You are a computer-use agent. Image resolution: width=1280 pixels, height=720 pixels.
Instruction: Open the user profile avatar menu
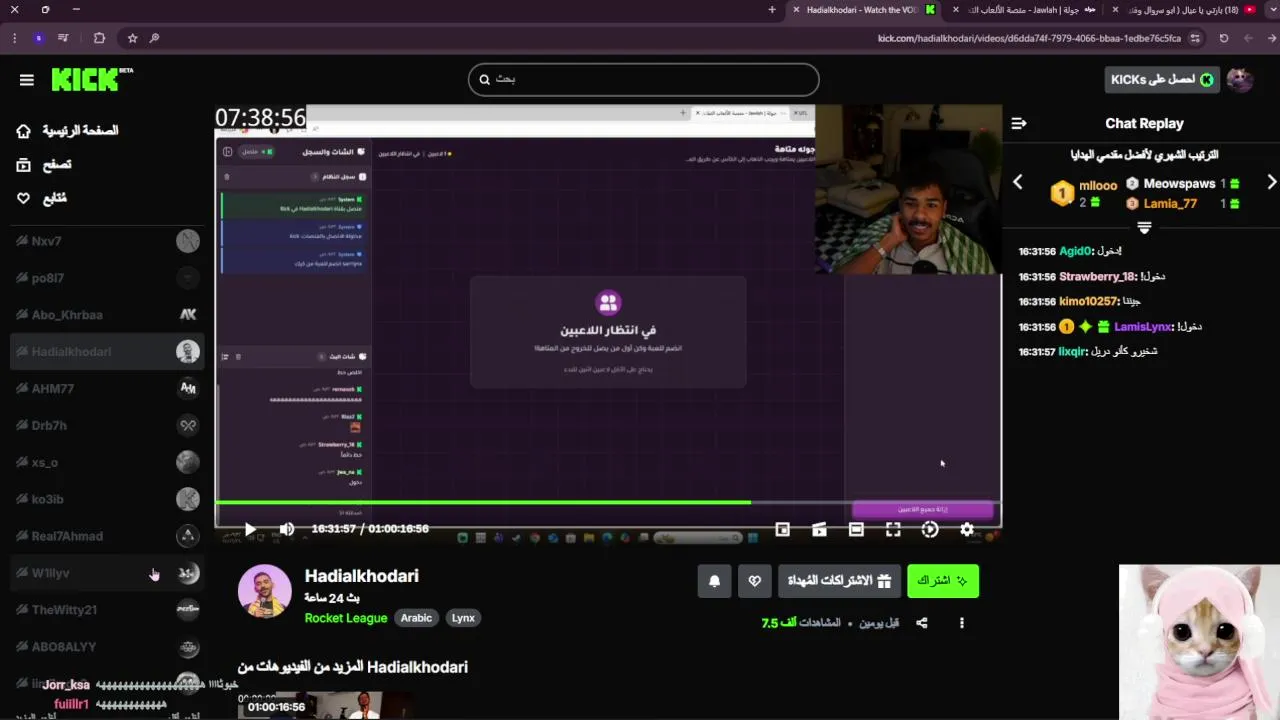tap(1240, 80)
